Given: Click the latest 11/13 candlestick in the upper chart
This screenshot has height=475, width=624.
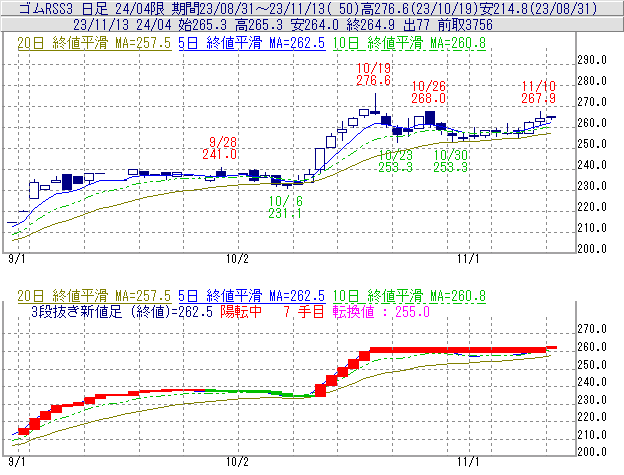Looking at the screenshot, I should click(x=551, y=117).
